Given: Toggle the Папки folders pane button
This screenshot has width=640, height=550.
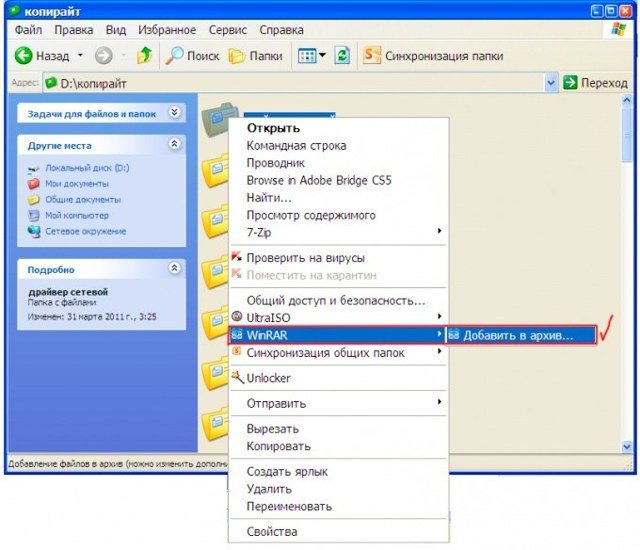Looking at the screenshot, I should (256, 55).
